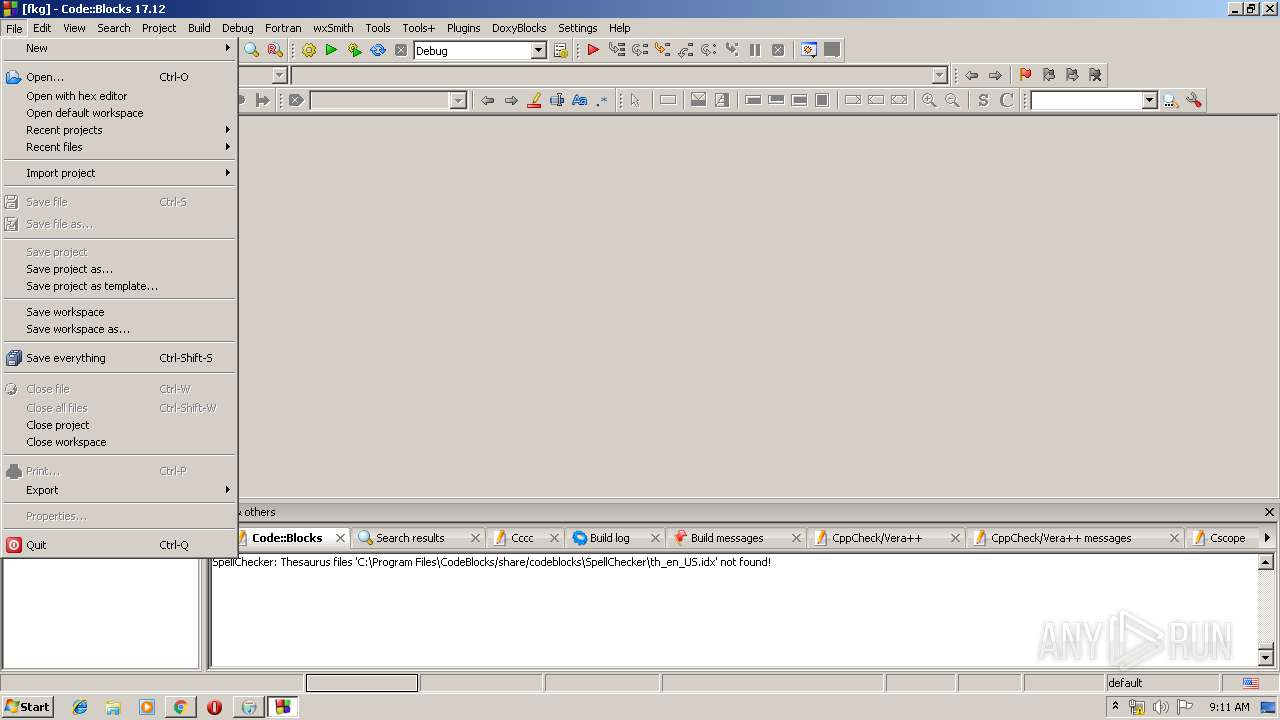Open Chrome from taskbar
The image size is (1280, 720).
[180, 707]
